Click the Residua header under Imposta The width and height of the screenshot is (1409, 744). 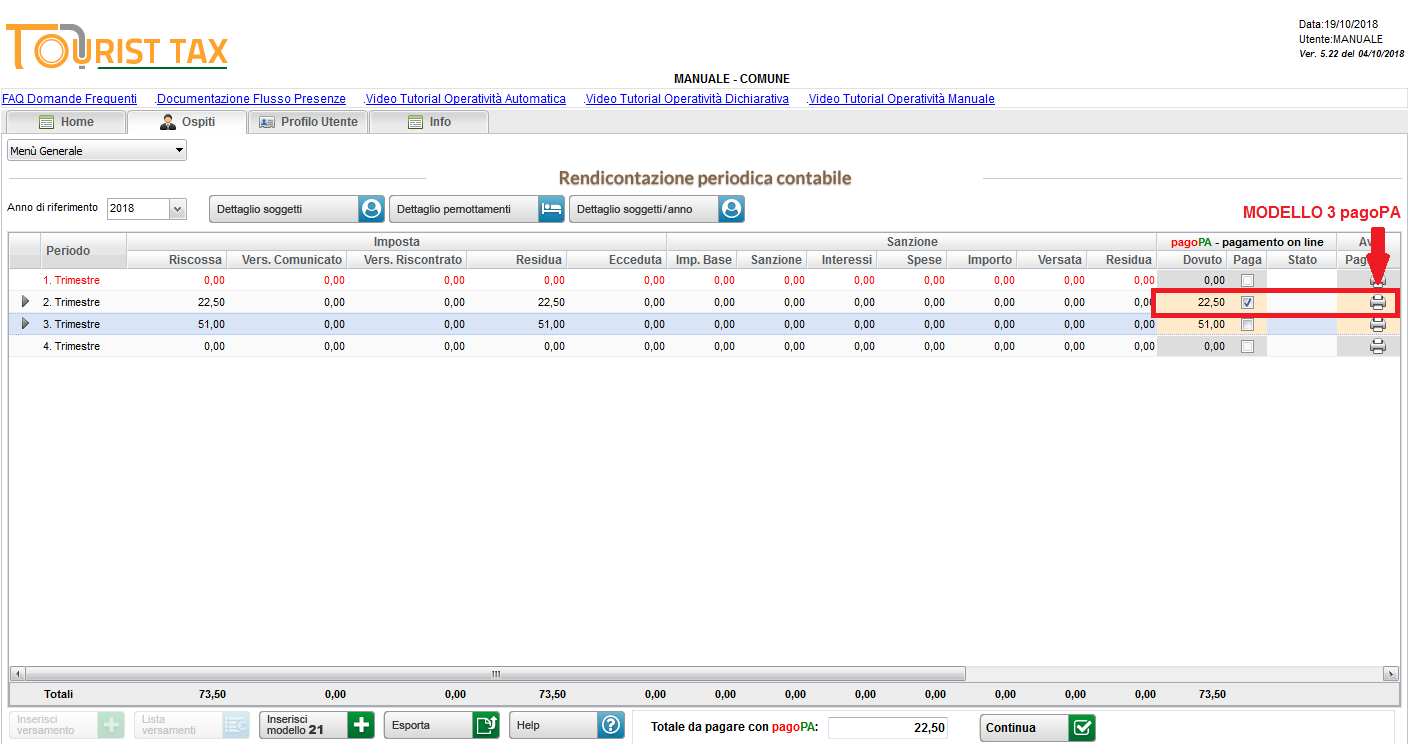[x=517, y=260]
